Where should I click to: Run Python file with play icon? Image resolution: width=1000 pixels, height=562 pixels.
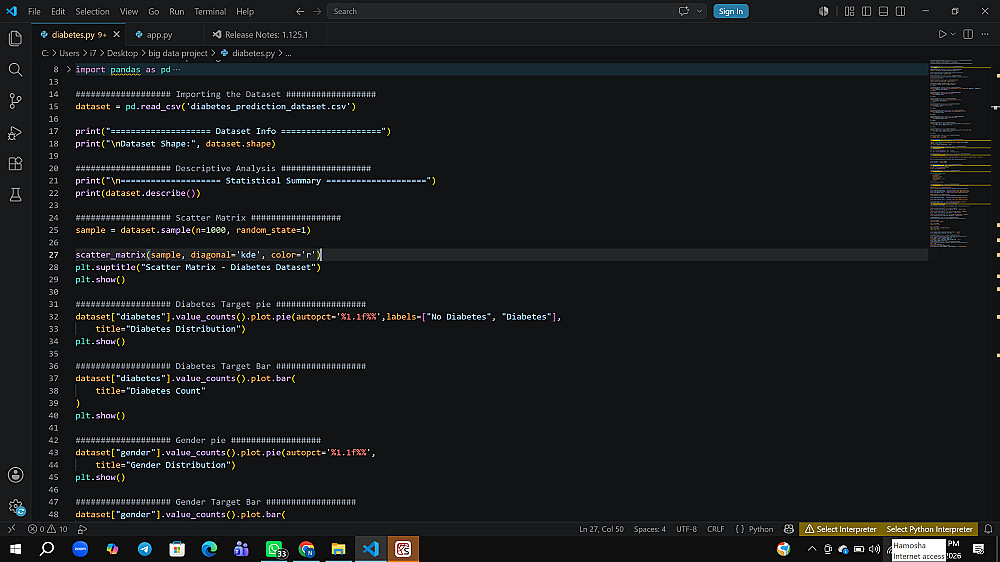click(942, 34)
